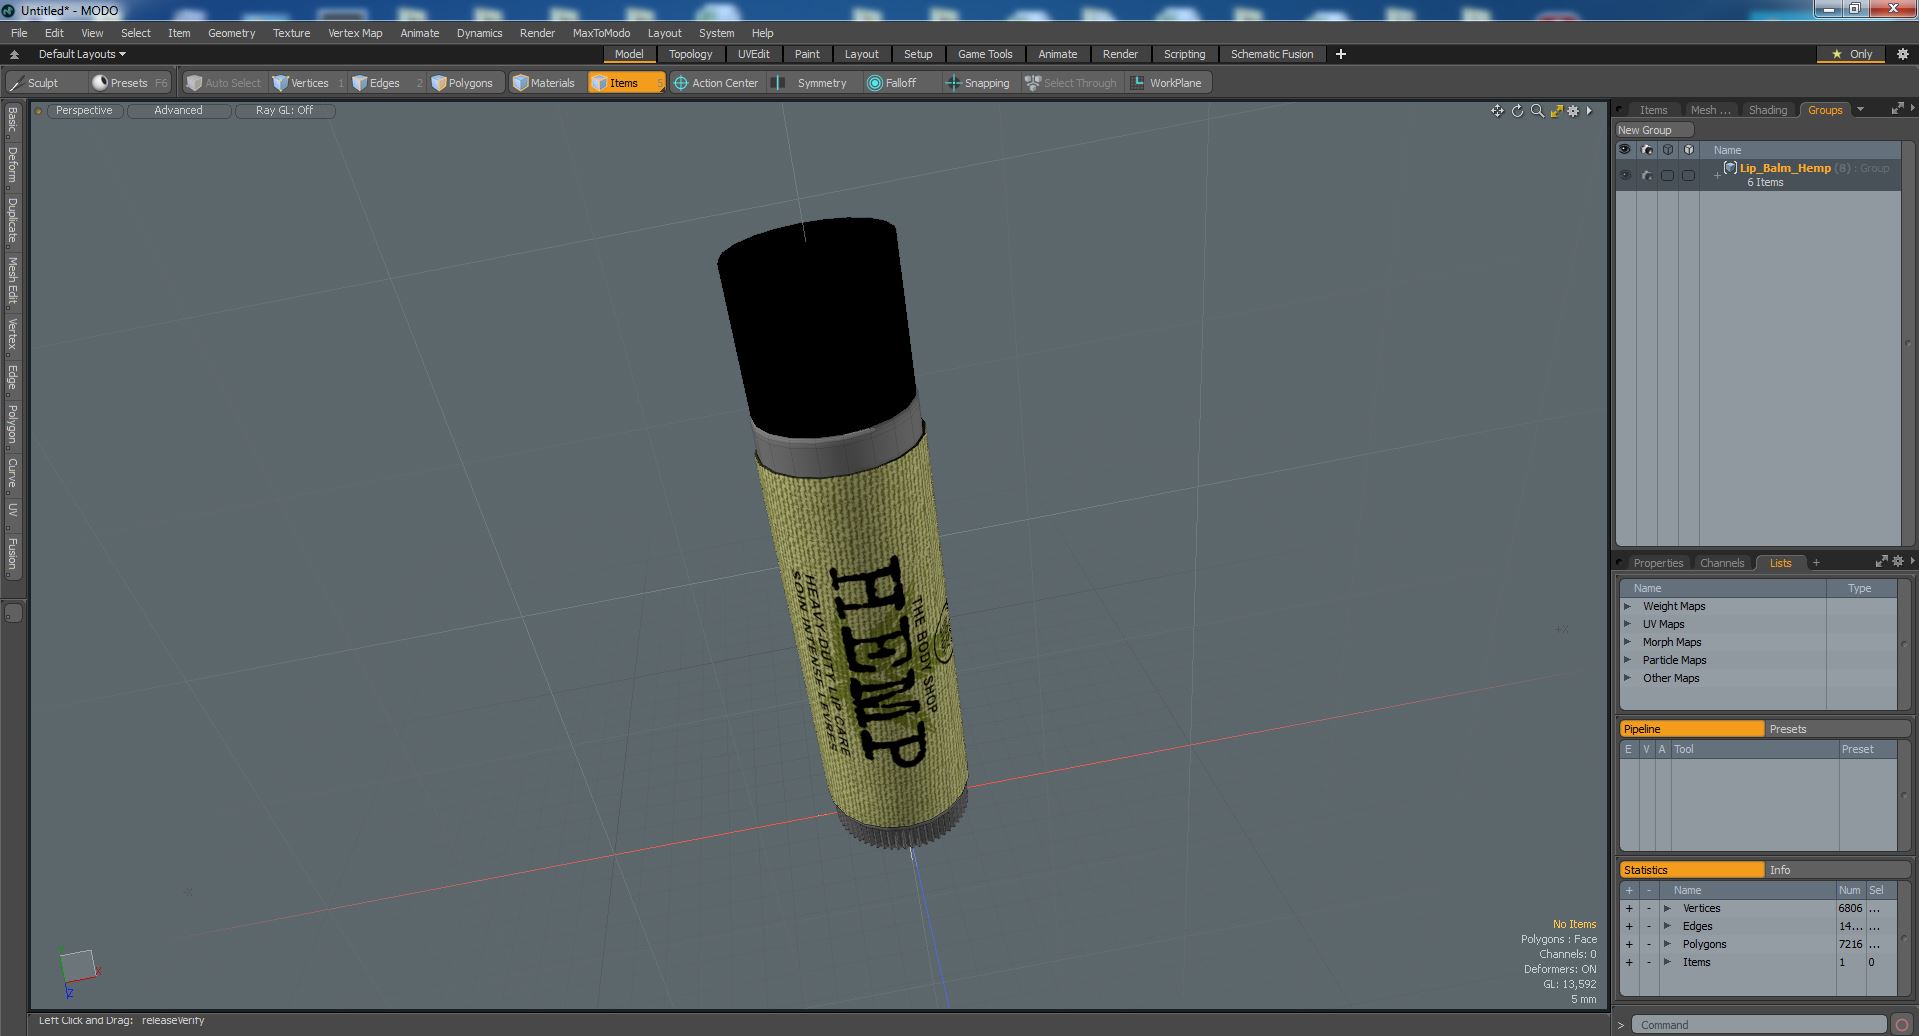Screen dimensions: 1919x1036
Task: Open the Groups panel tab dropdown arrow
Action: [1860, 109]
